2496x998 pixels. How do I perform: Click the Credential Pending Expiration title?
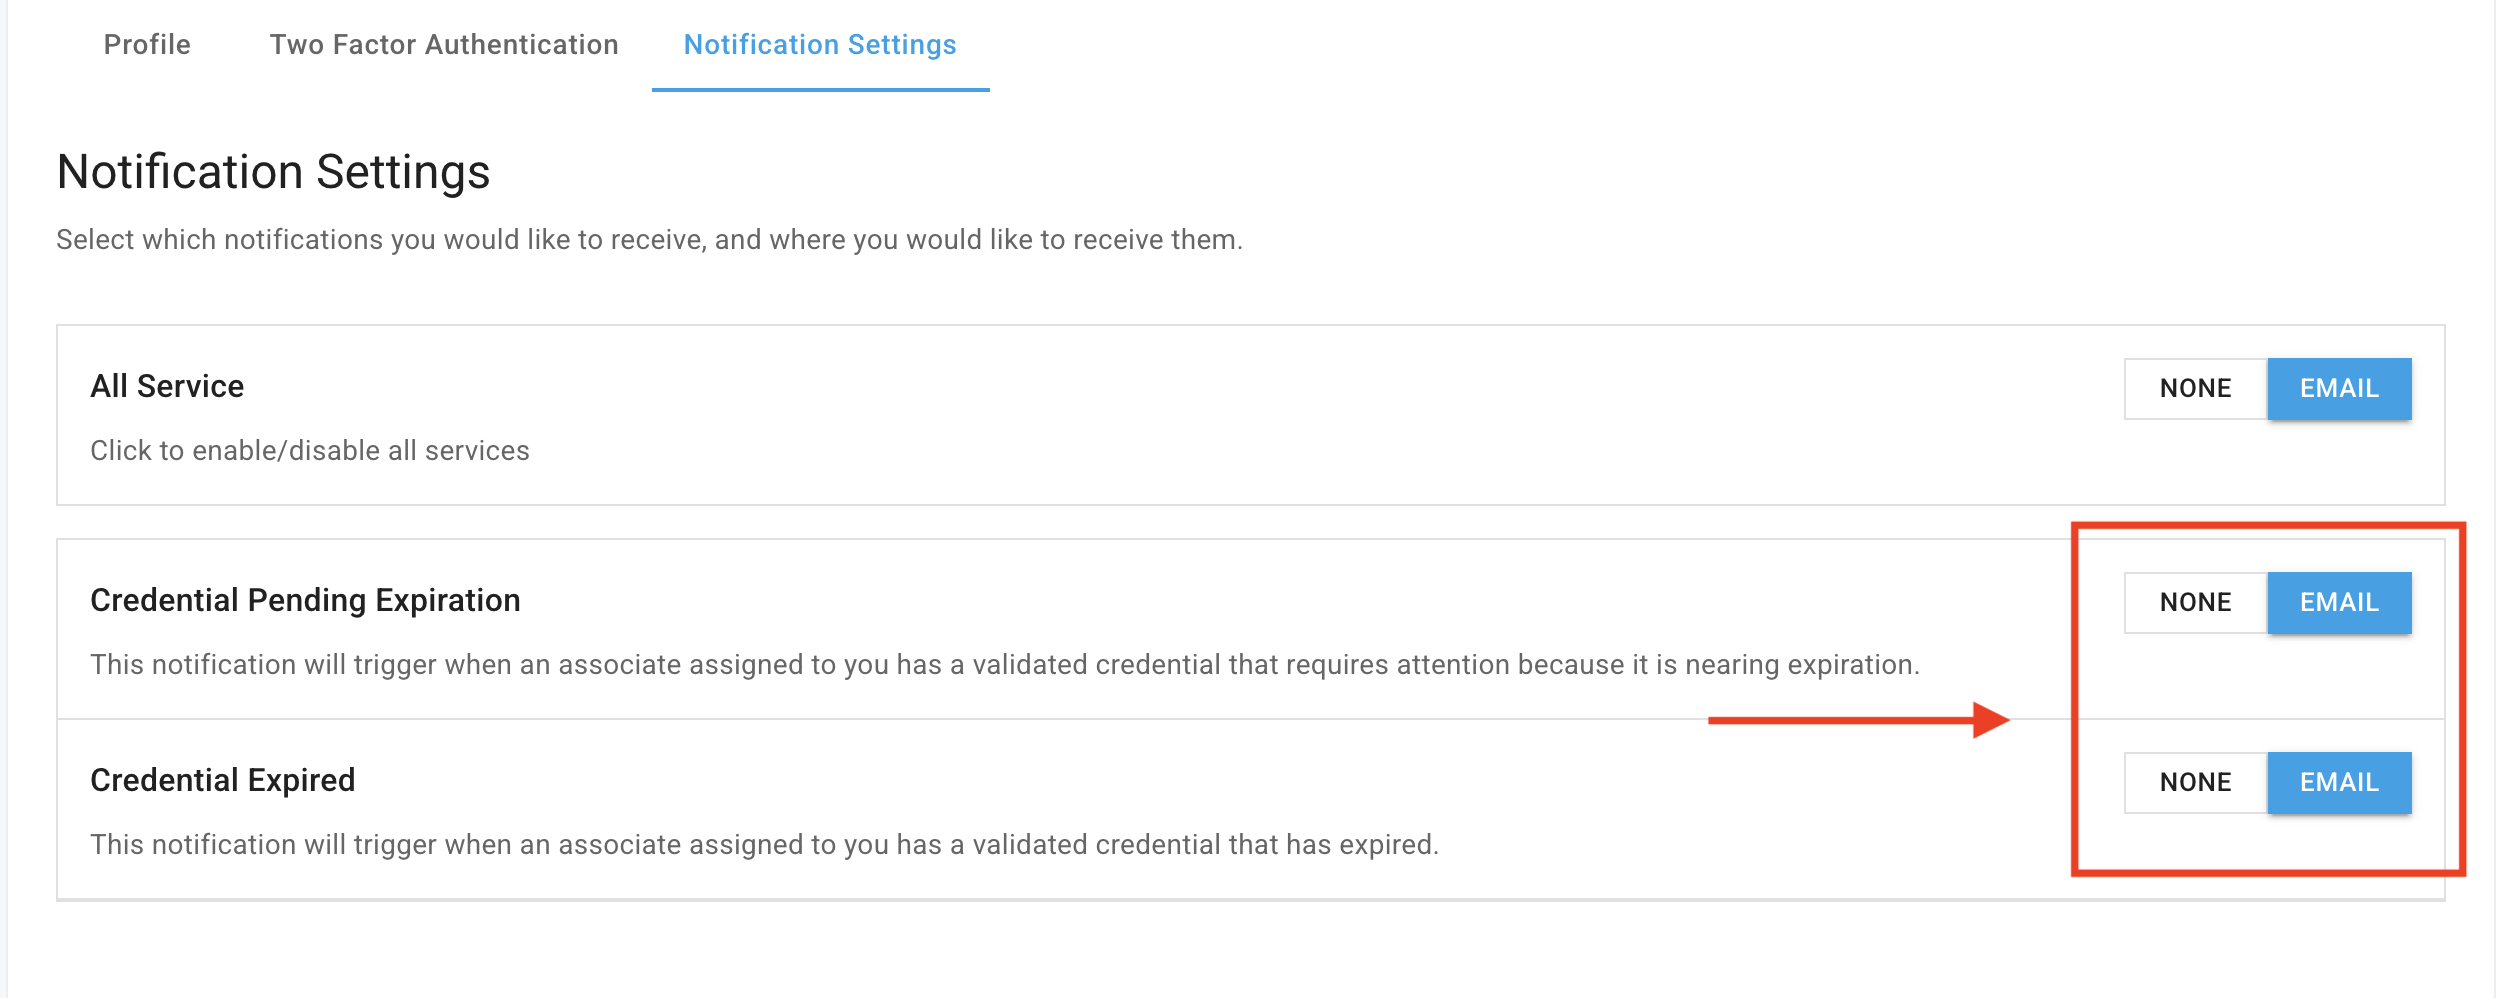305,600
